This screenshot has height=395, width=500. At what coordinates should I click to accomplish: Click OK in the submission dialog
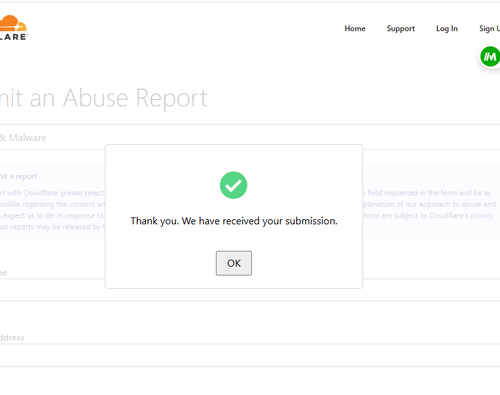click(x=234, y=263)
